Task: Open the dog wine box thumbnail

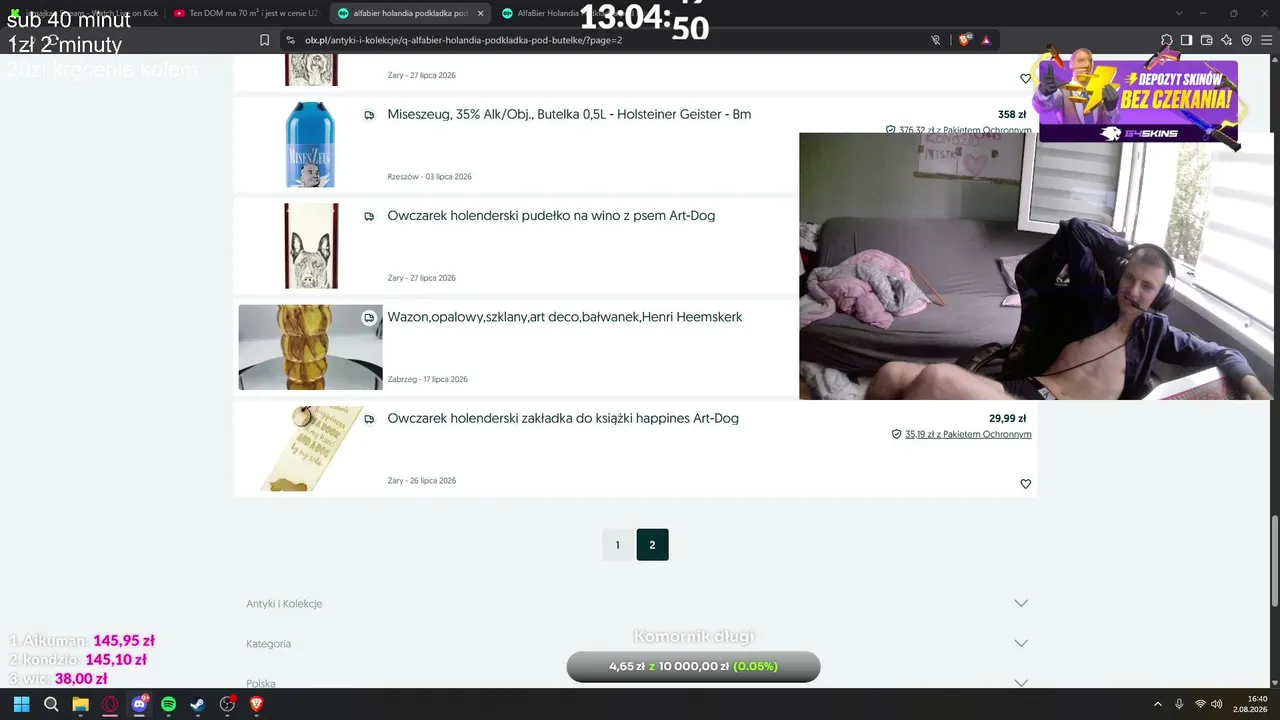Action: pyautogui.click(x=311, y=246)
